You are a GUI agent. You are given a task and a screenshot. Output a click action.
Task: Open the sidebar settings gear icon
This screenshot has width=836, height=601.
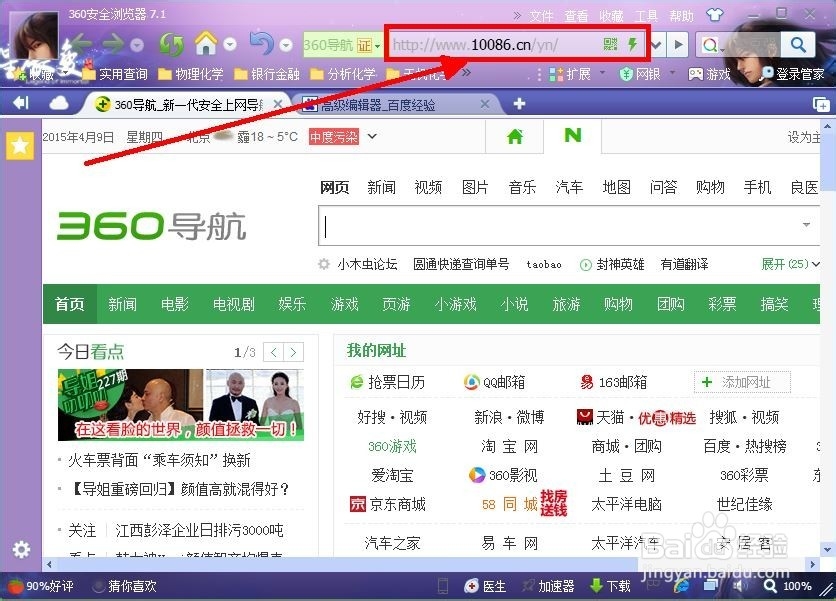tap(21, 549)
